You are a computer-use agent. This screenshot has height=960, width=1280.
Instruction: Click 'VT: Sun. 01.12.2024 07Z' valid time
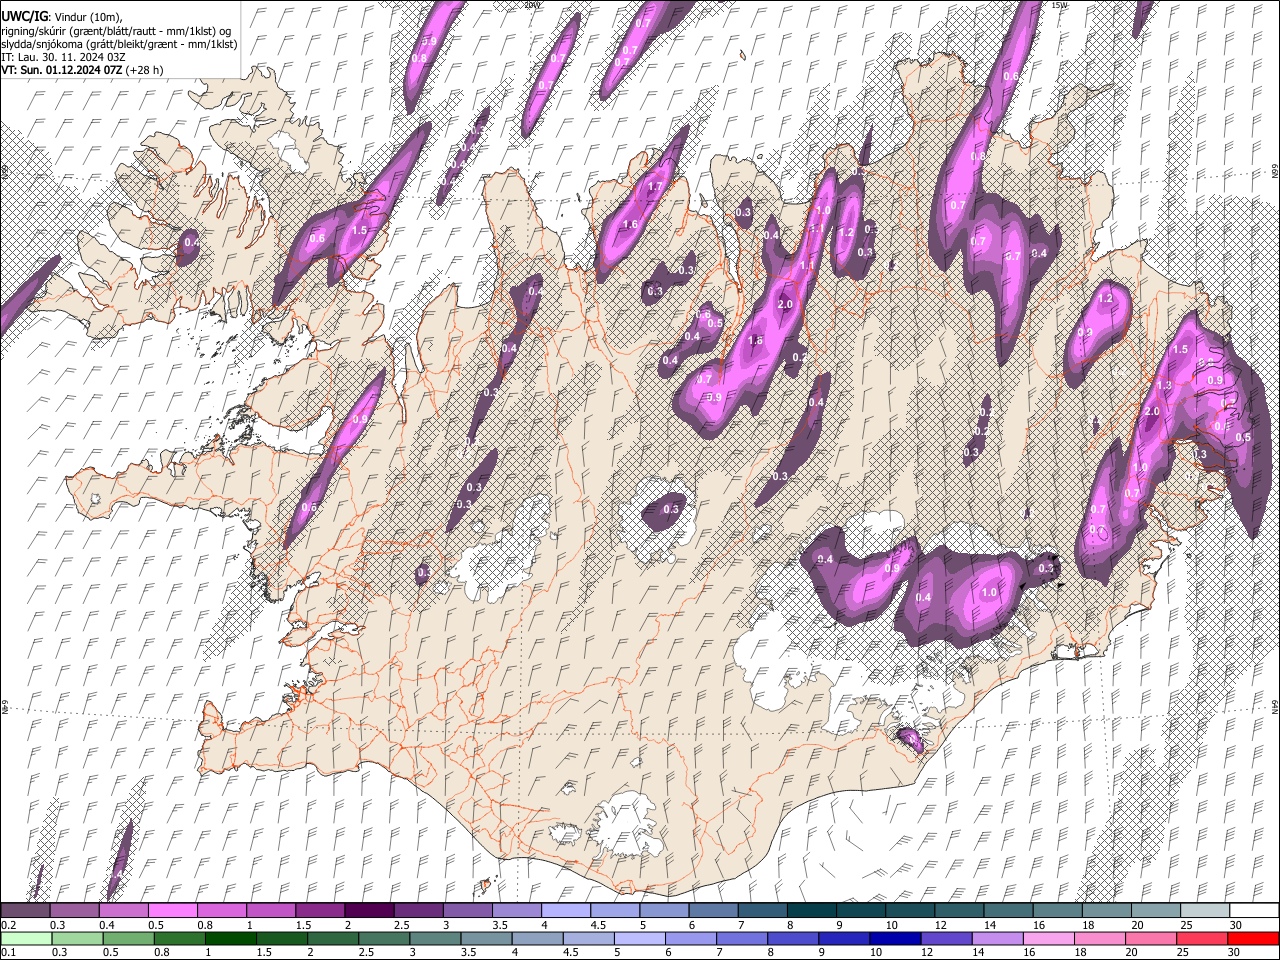61,70
